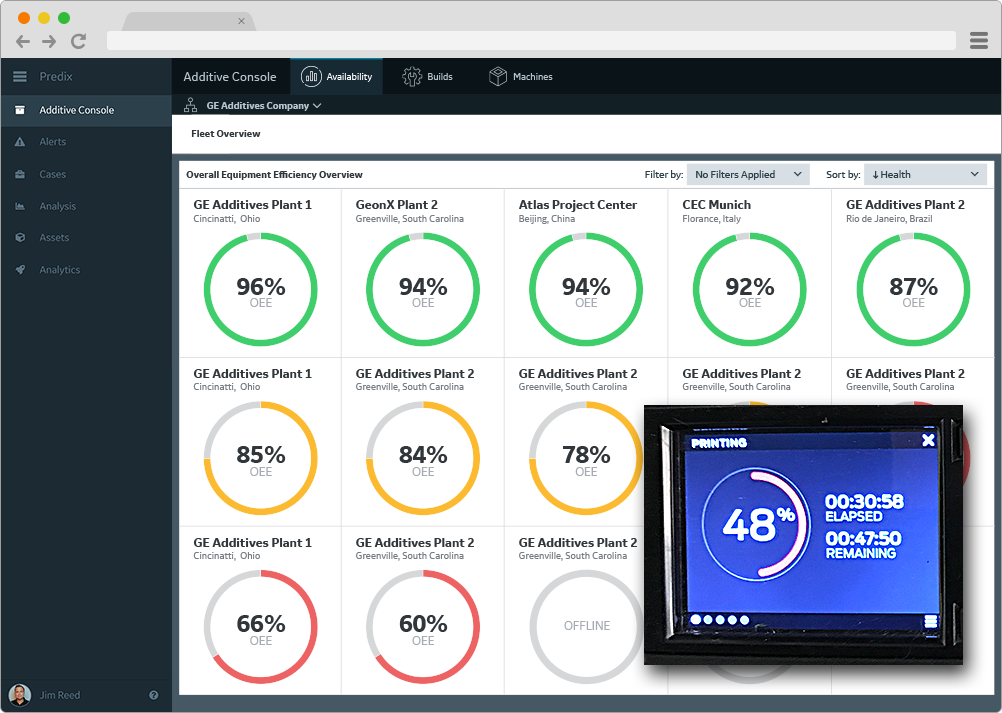Reload the page with refresh icon
Image resolution: width=1002 pixels, height=713 pixels.
[78, 42]
